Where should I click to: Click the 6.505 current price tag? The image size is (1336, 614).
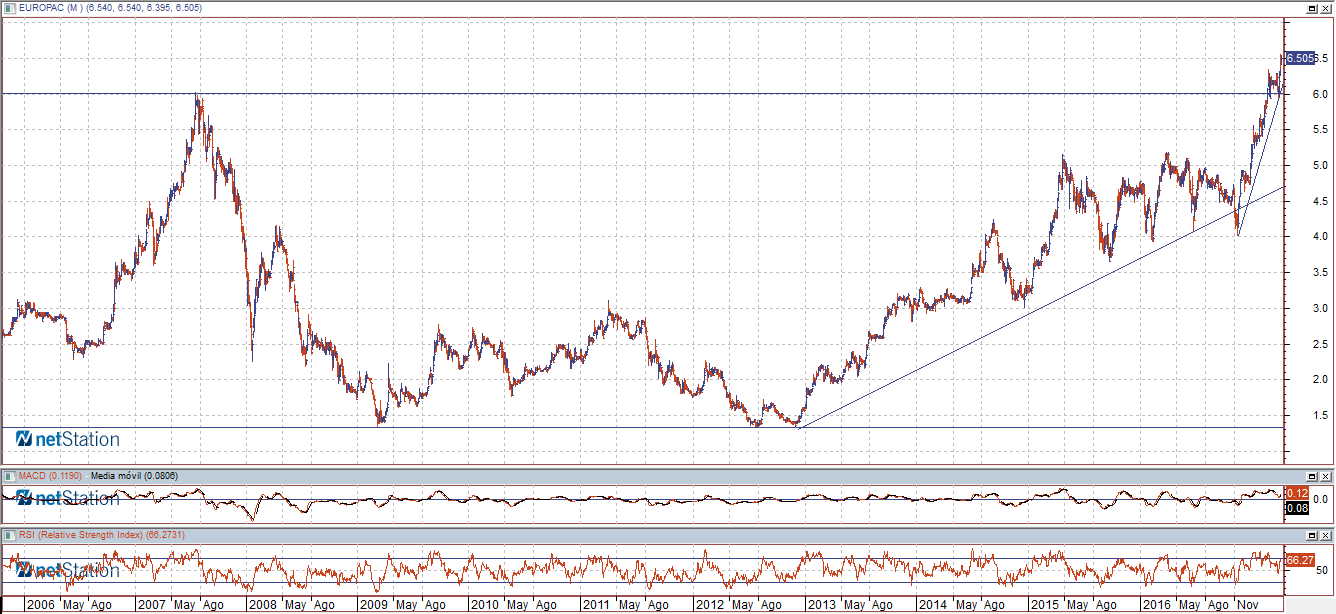[1299, 58]
